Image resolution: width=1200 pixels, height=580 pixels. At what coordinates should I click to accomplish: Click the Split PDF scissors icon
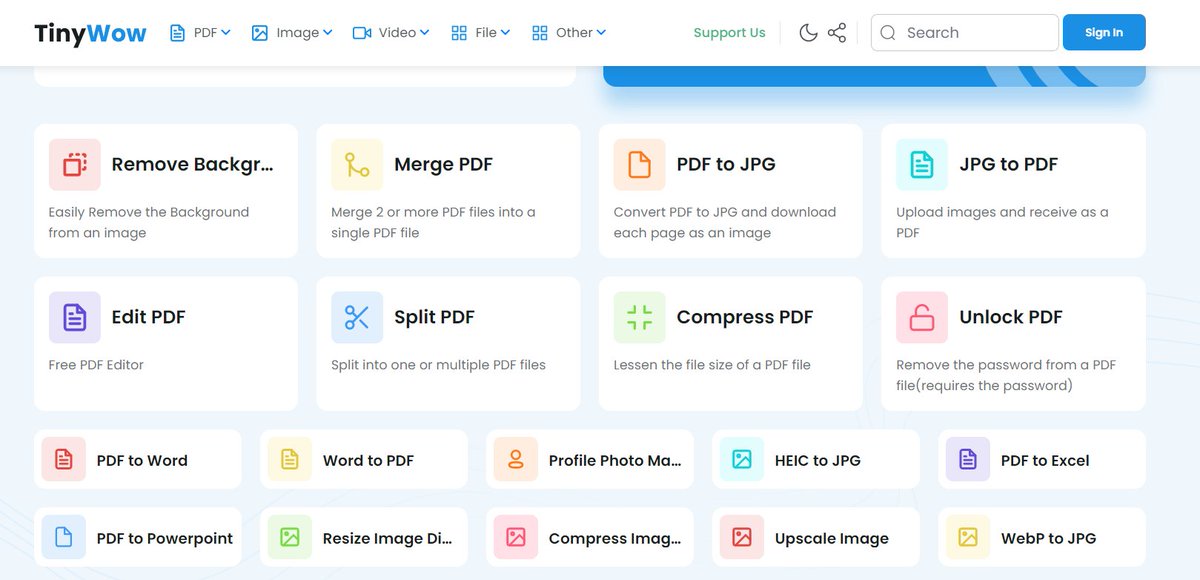(x=357, y=318)
